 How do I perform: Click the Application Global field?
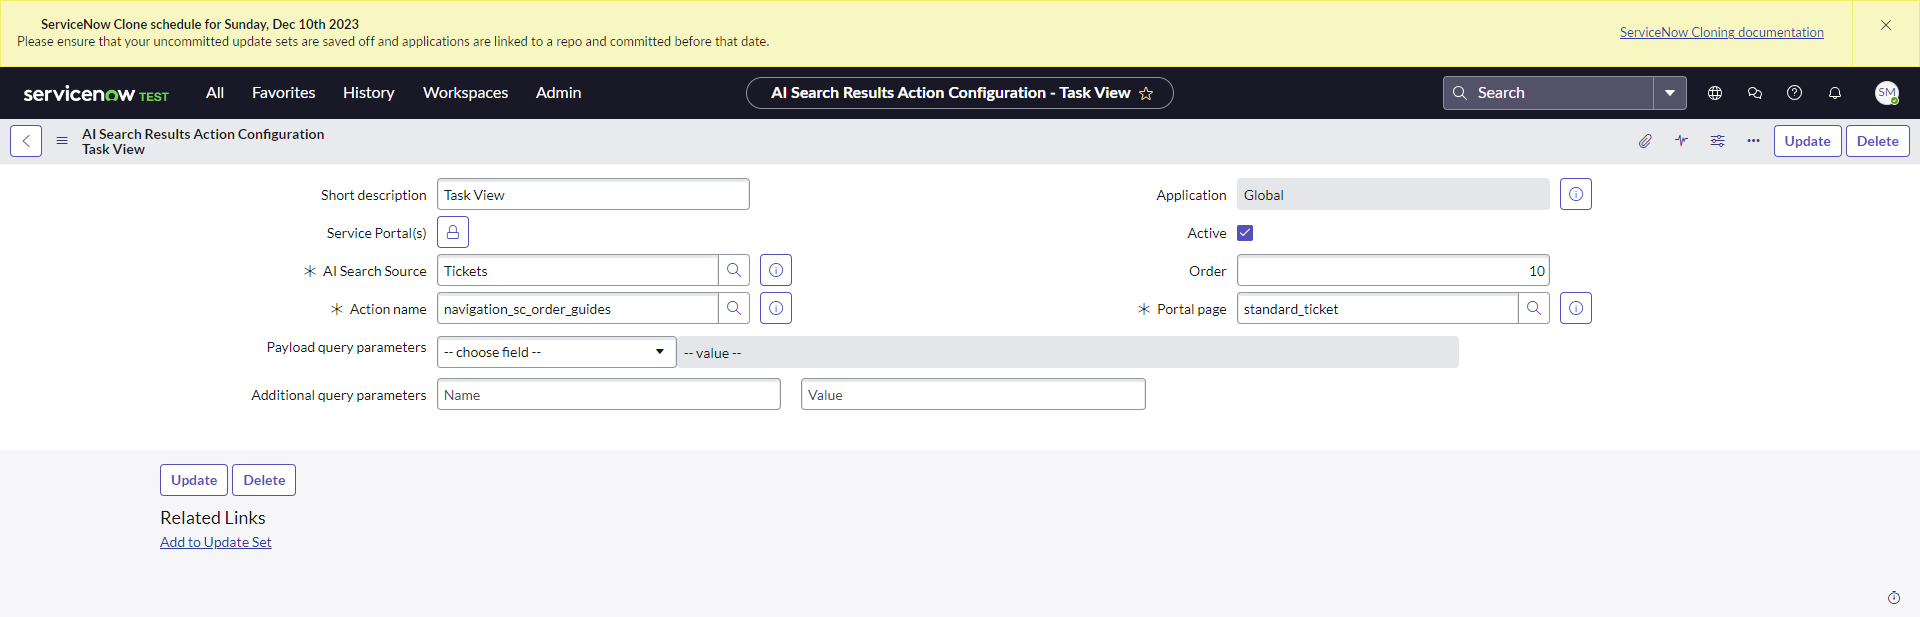(1393, 194)
